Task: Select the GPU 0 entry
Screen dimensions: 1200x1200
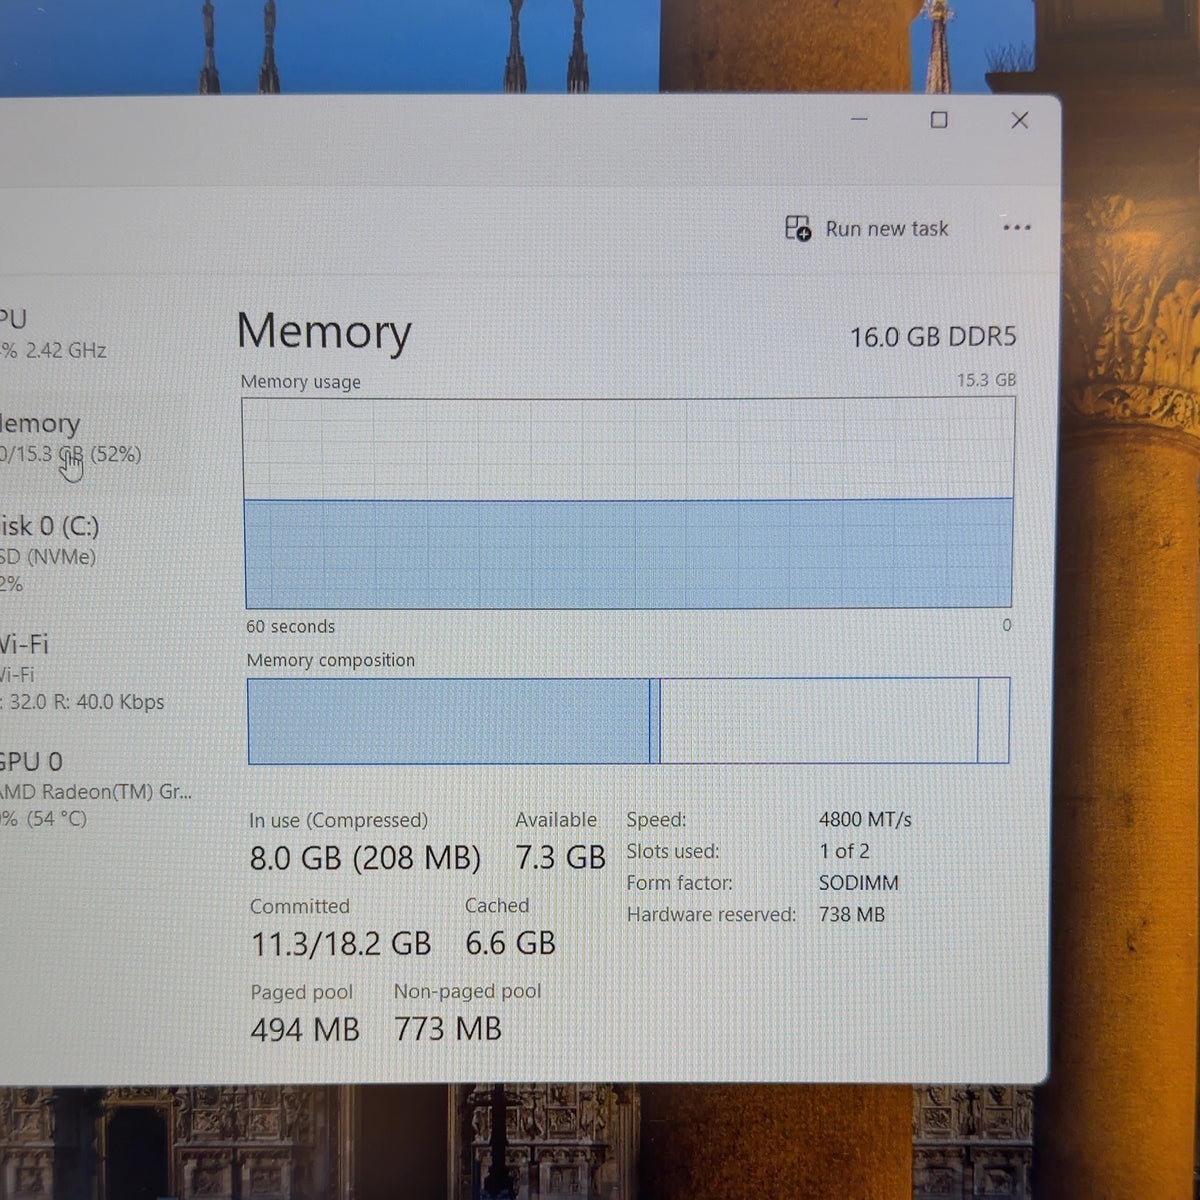Action: (96, 789)
